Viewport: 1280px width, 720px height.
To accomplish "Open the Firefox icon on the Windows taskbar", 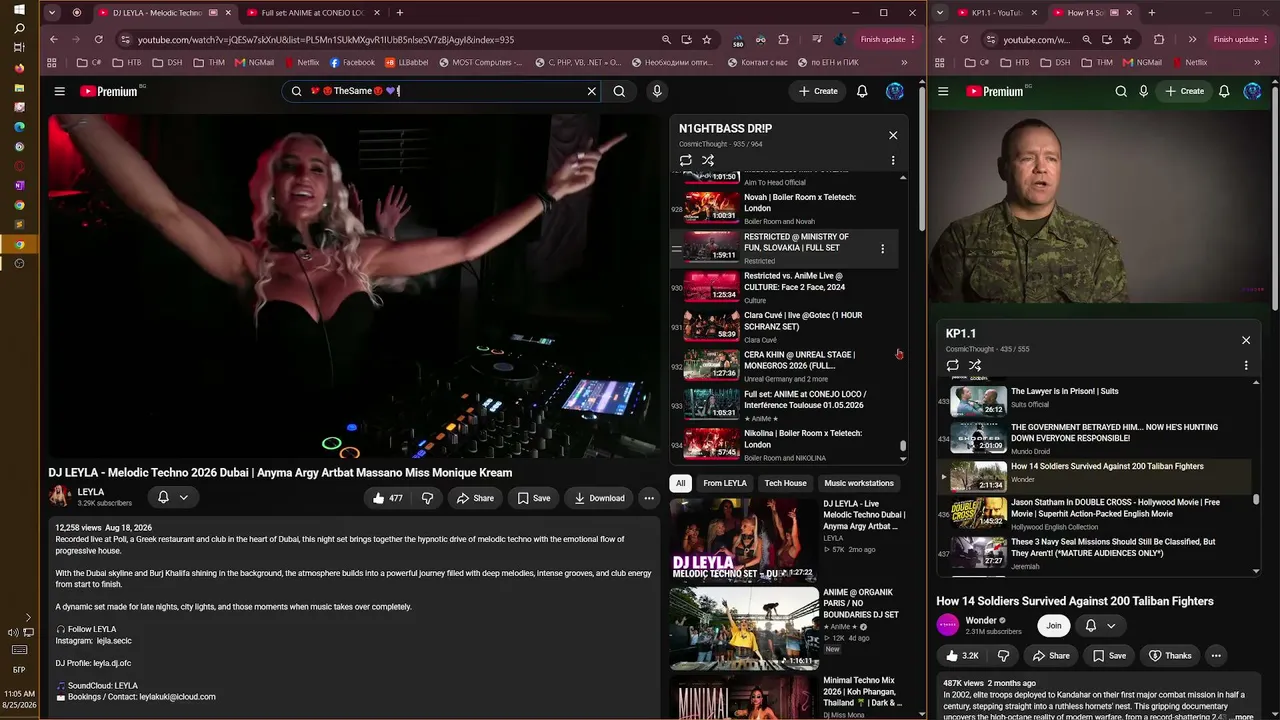I will click(x=19, y=68).
